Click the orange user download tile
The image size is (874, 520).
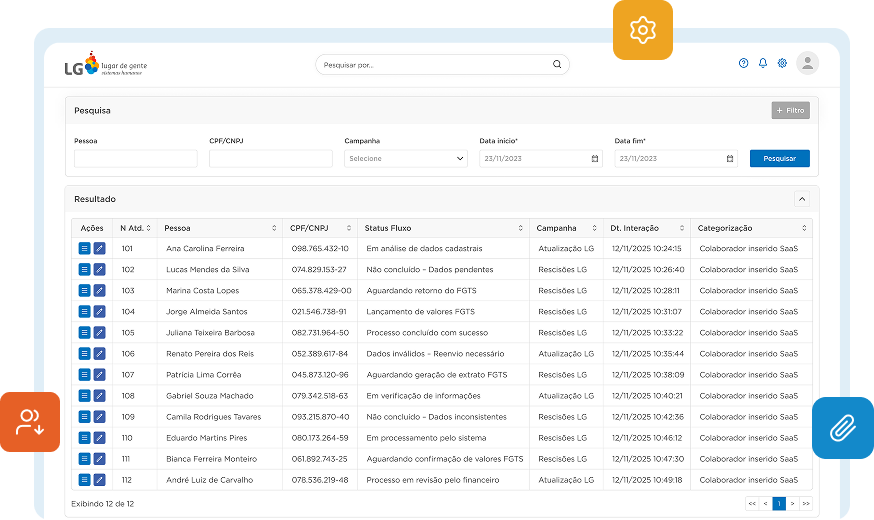tap(29, 422)
